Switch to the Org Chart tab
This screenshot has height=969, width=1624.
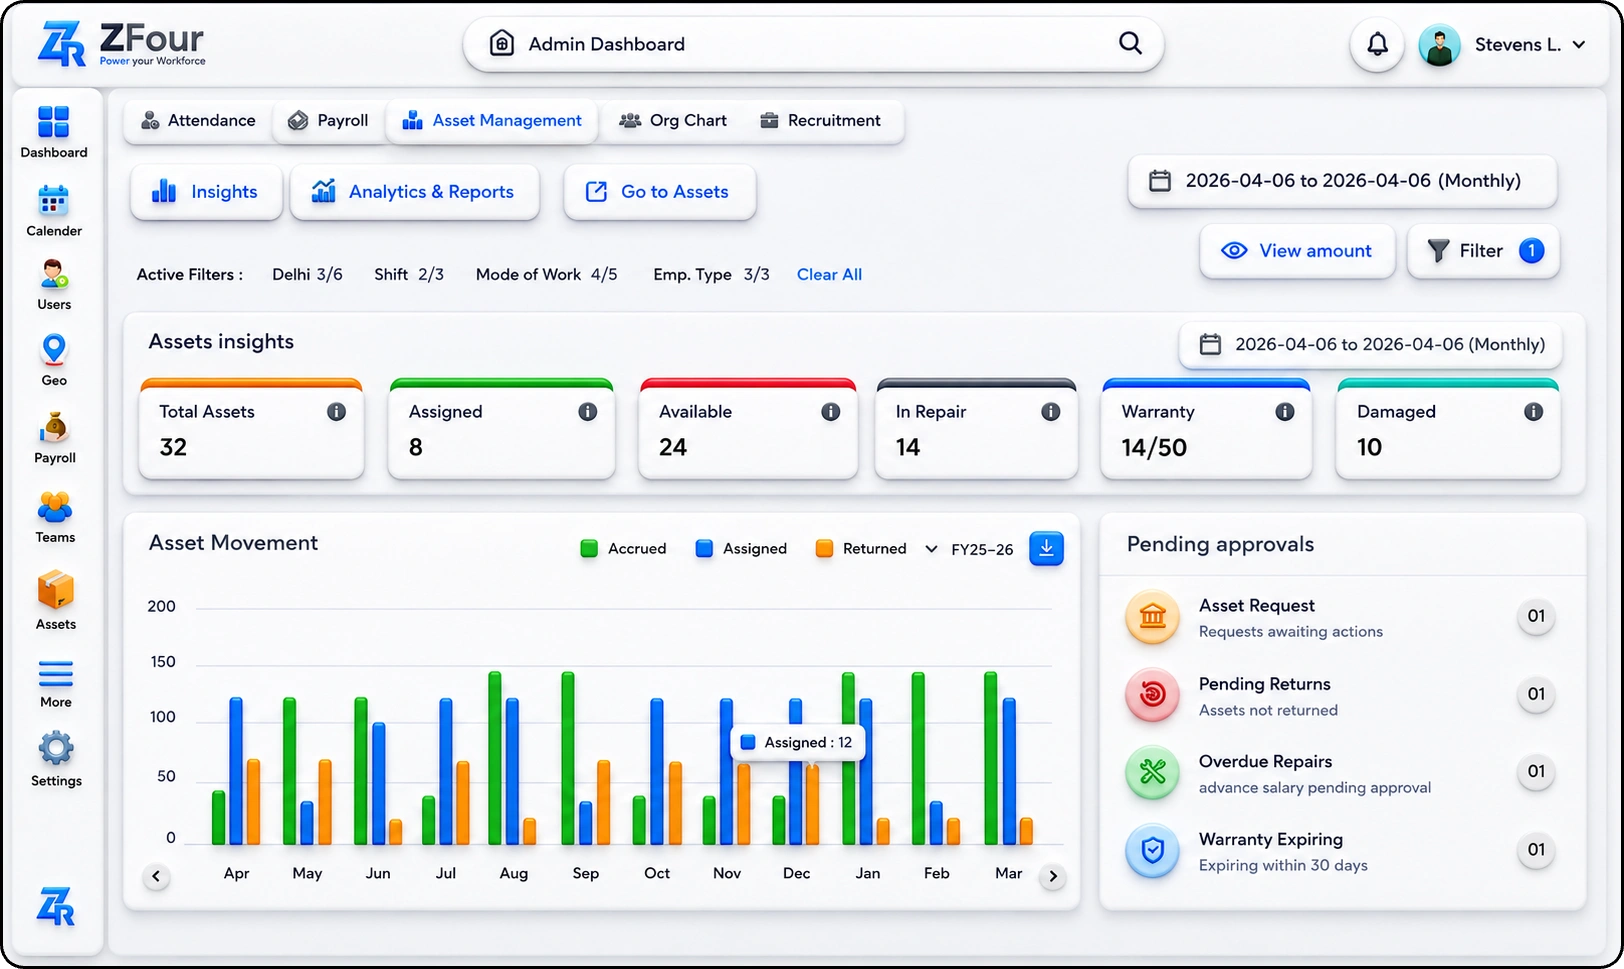click(673, 121)
